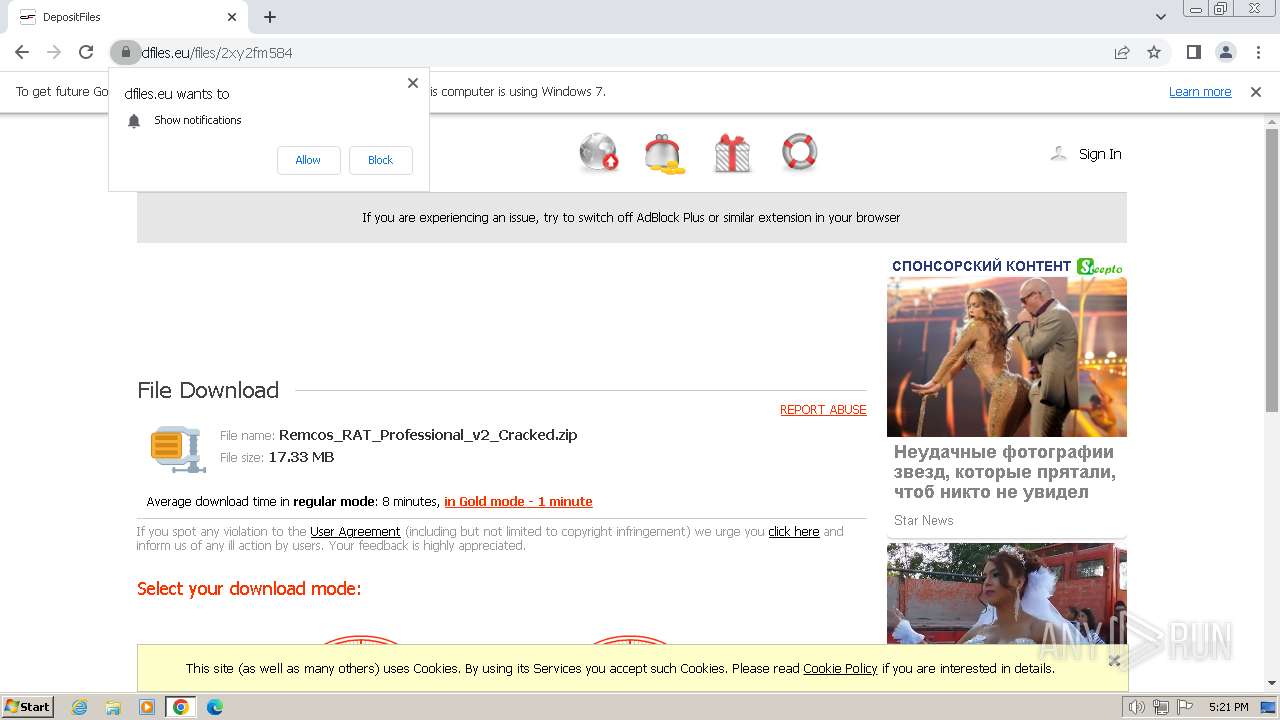Share this page via address bar icon
Screen dimensions: 1280x720
click(x=1122, y=52)
